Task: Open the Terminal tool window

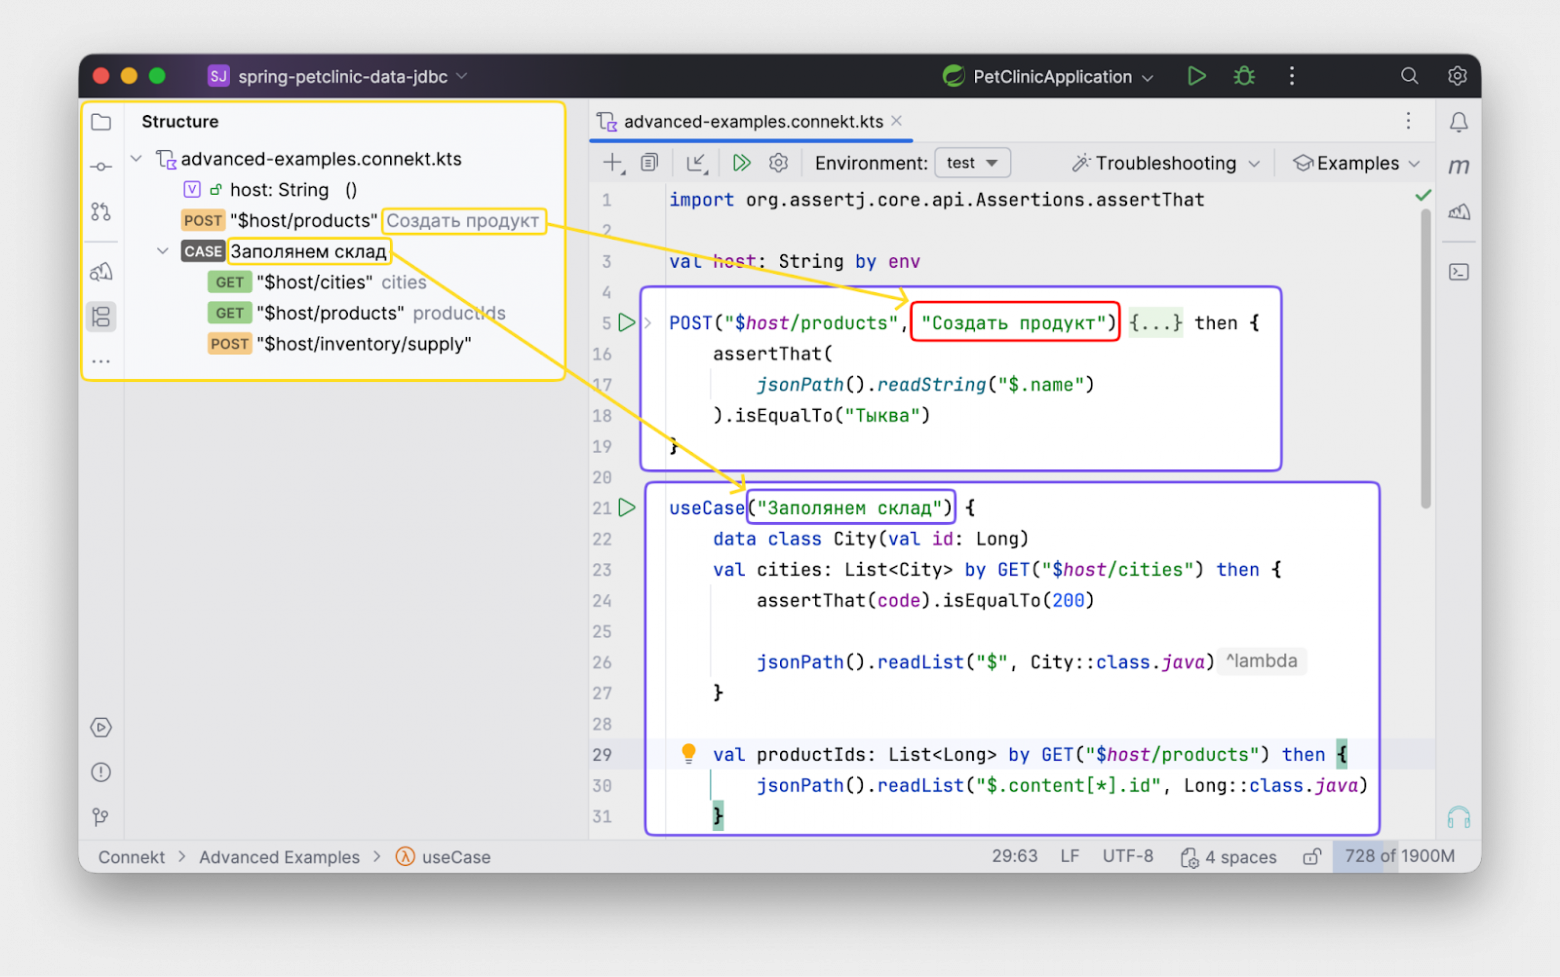Action: click(1458, 272)
